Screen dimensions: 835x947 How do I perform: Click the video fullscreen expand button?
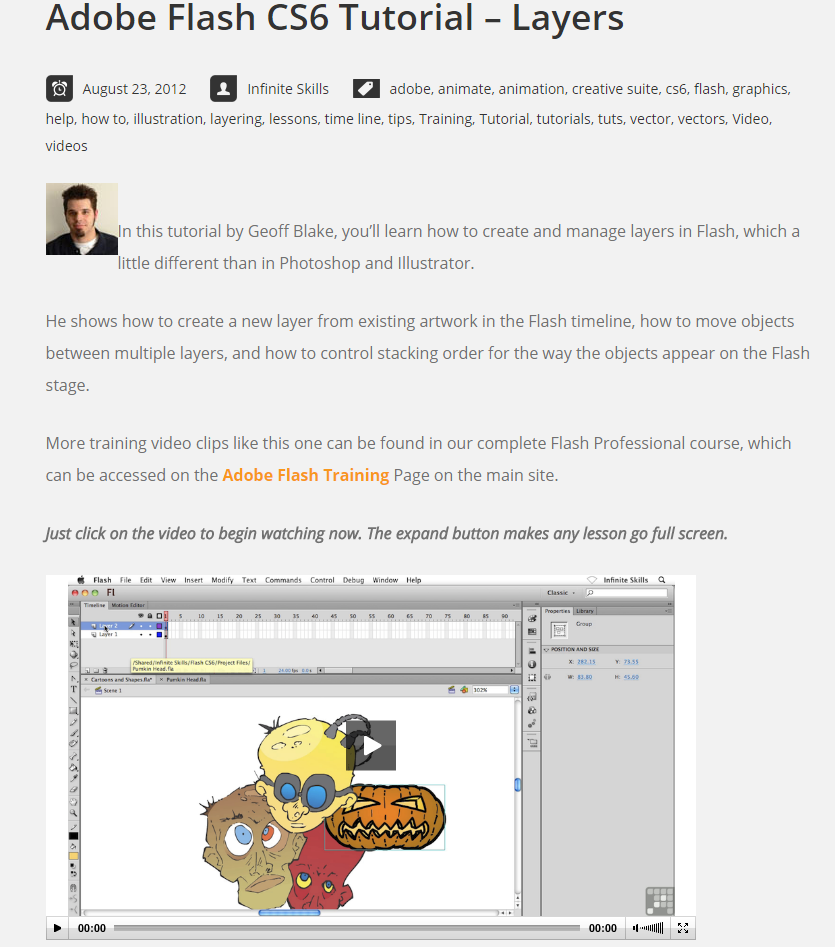coord(683,928)
